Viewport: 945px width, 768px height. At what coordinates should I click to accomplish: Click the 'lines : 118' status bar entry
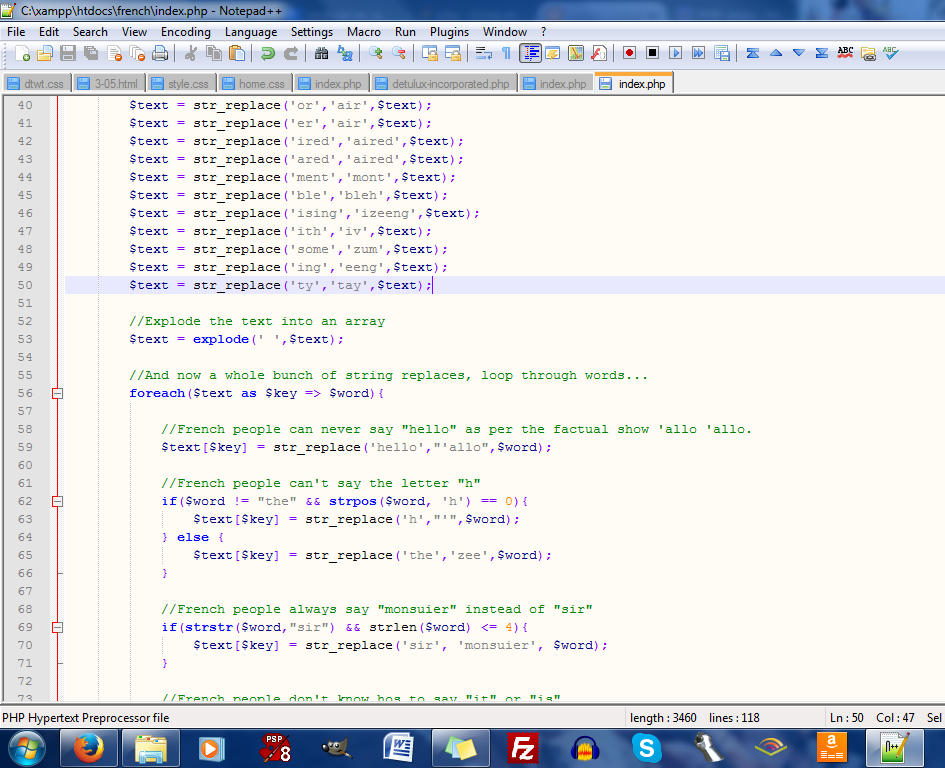point(734,718)
